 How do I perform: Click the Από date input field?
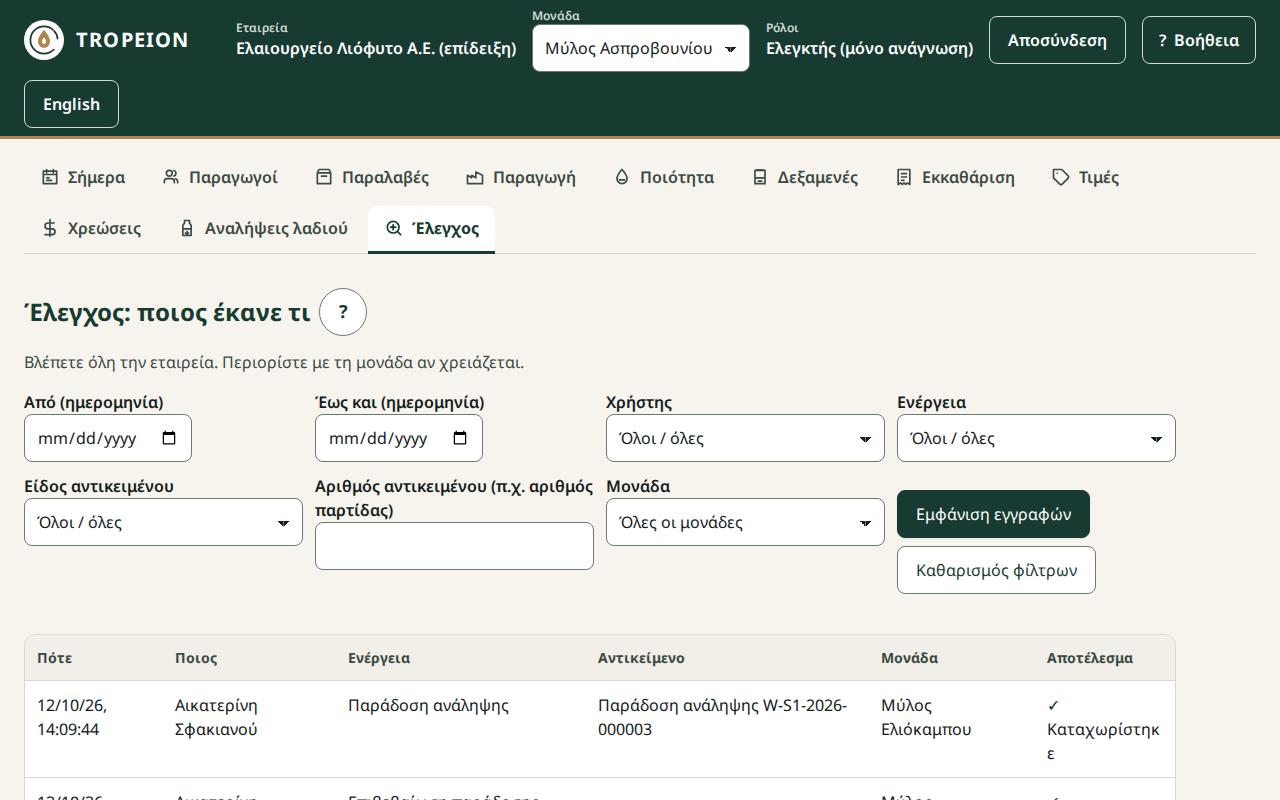108,438
